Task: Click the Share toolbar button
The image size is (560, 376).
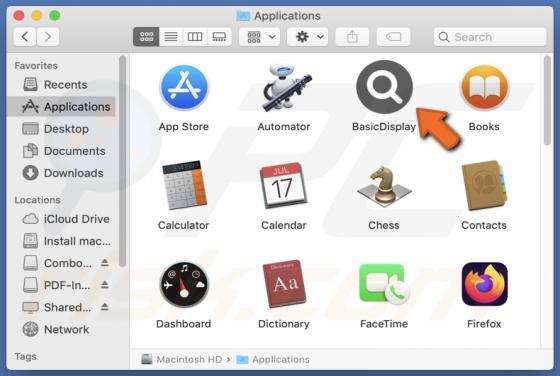Action: [x=352, y=37]
